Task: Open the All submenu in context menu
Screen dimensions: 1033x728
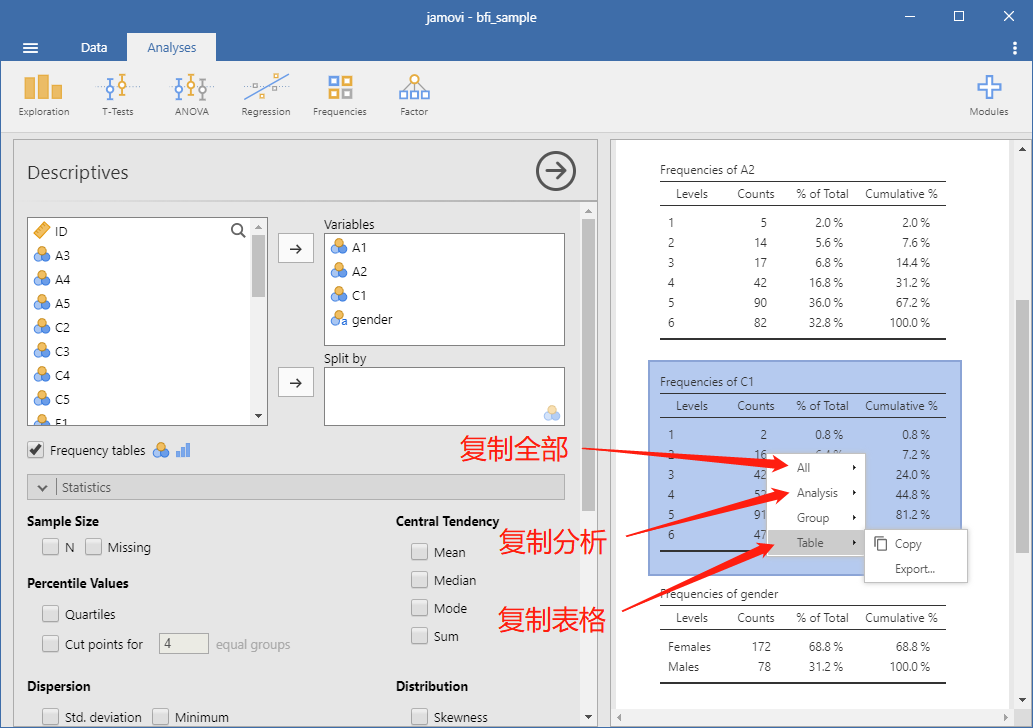Action: (x=816, y=468)
